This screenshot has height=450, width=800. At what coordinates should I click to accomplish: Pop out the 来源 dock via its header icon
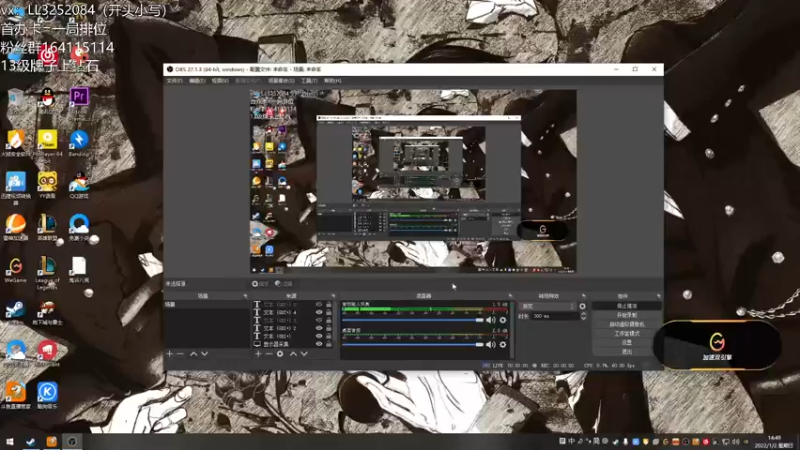pos(333,296)
